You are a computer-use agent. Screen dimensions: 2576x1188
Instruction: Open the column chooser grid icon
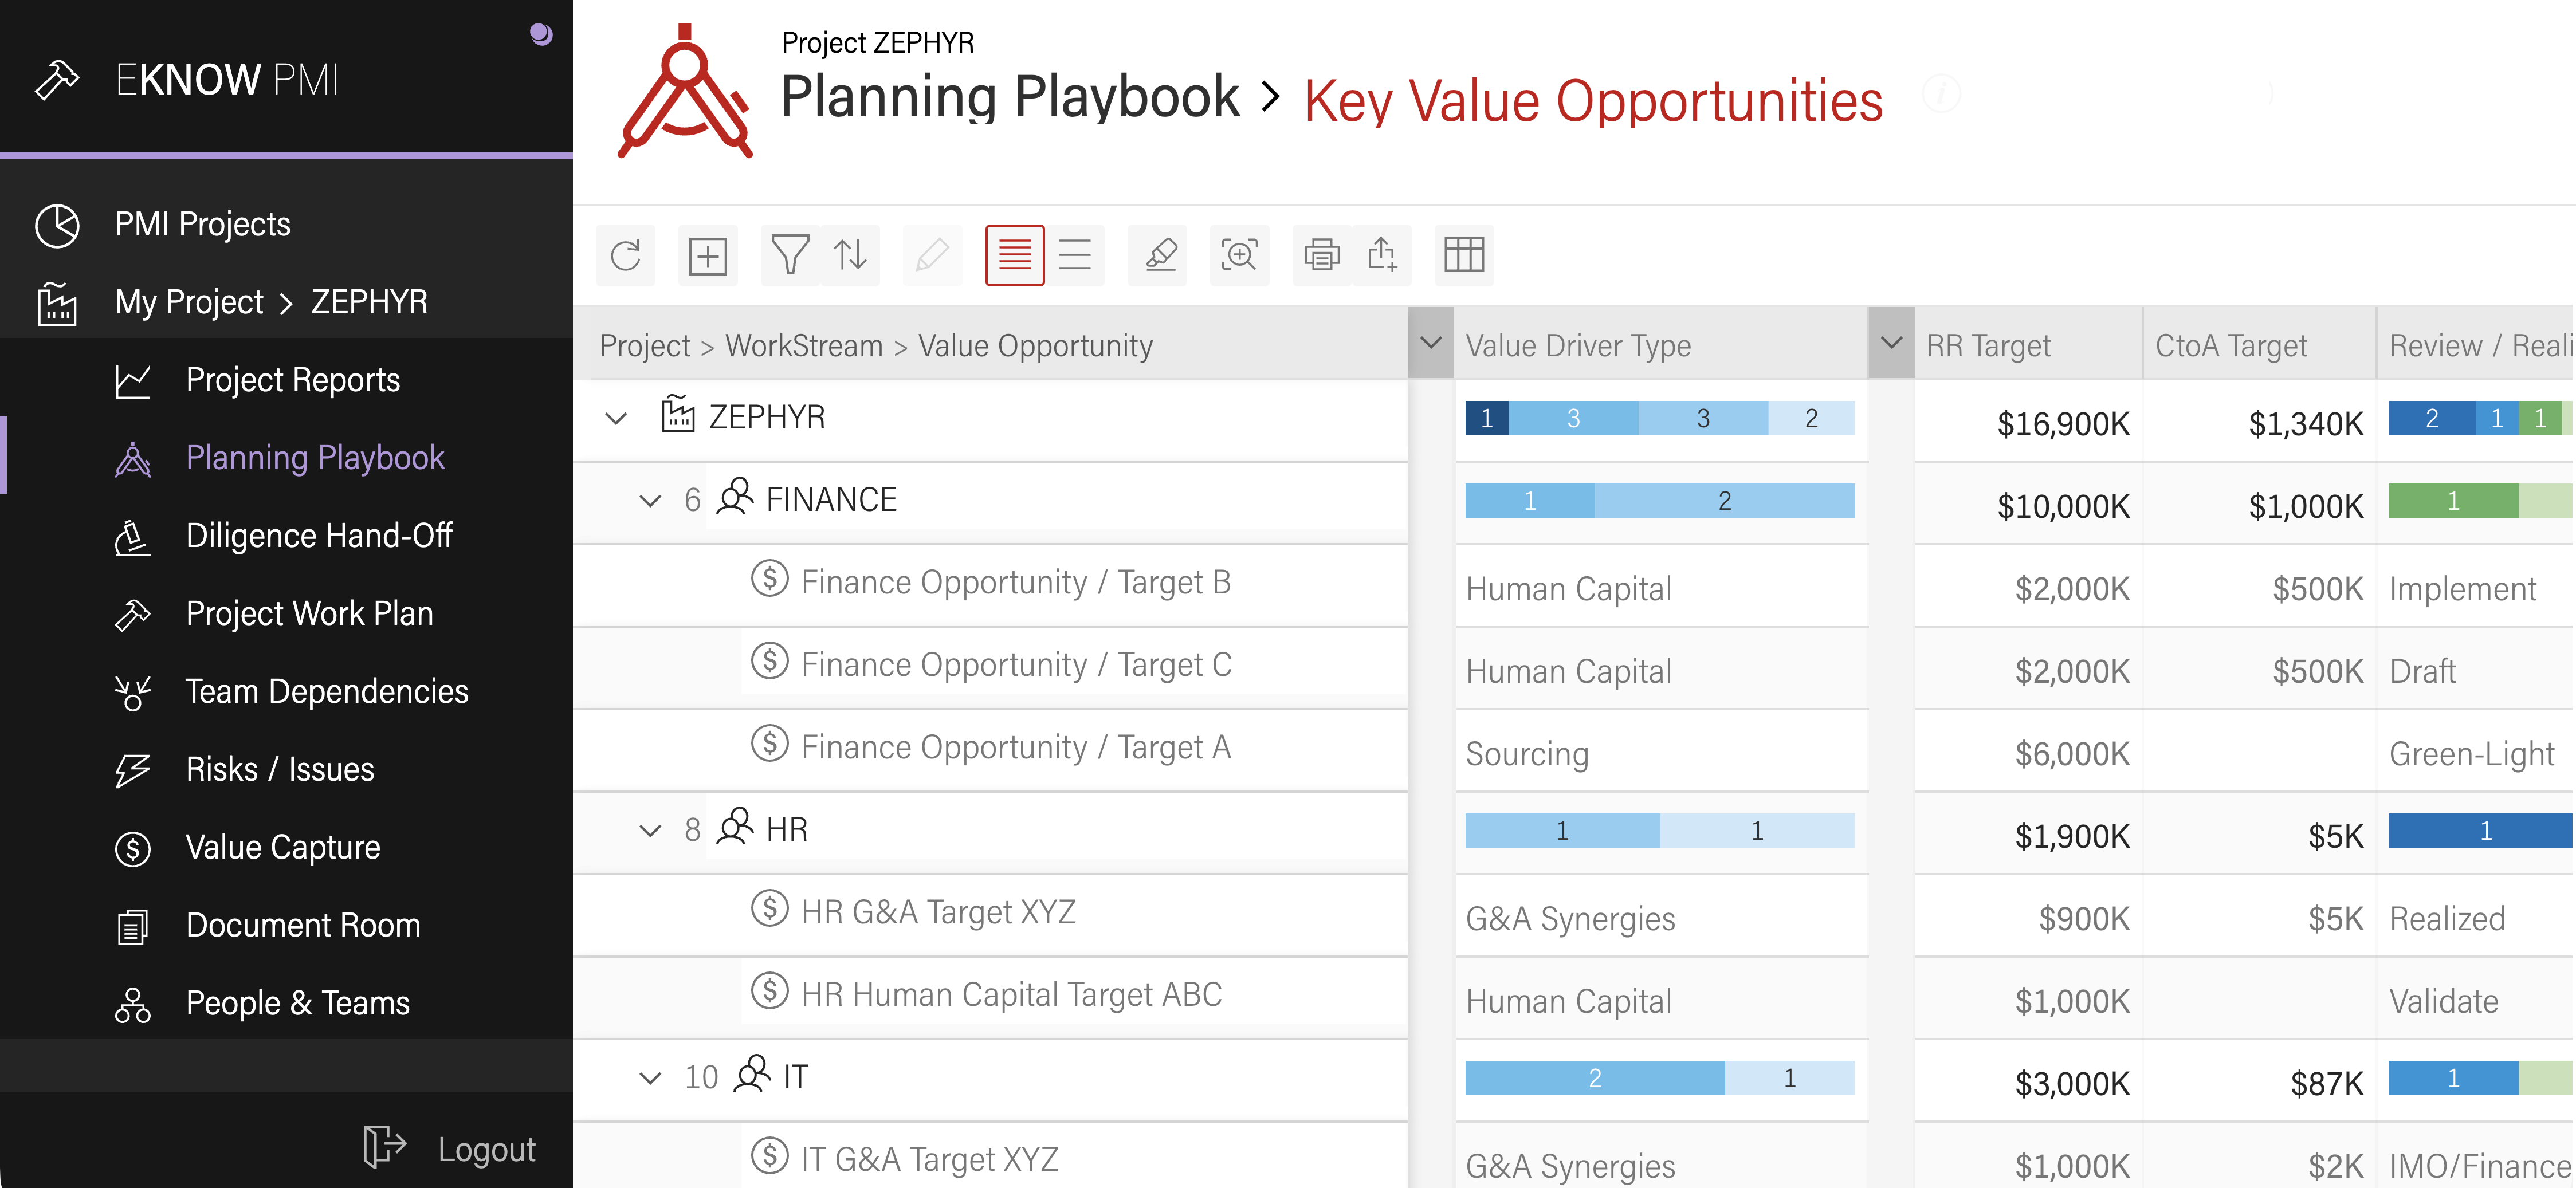tap(1463, 255)
